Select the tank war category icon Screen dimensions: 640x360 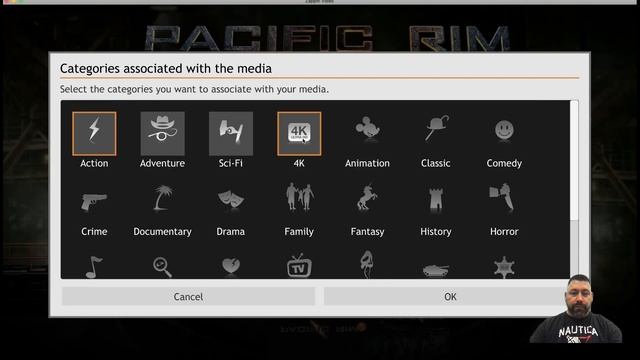click(436, 270)
